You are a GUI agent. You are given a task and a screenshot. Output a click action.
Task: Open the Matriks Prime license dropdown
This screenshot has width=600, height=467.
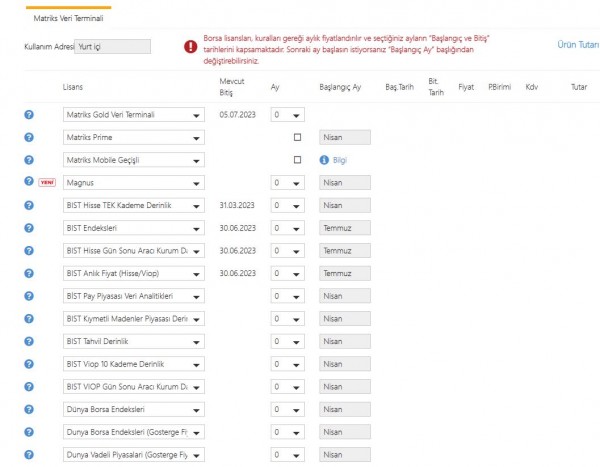click(x=134, y=137)
